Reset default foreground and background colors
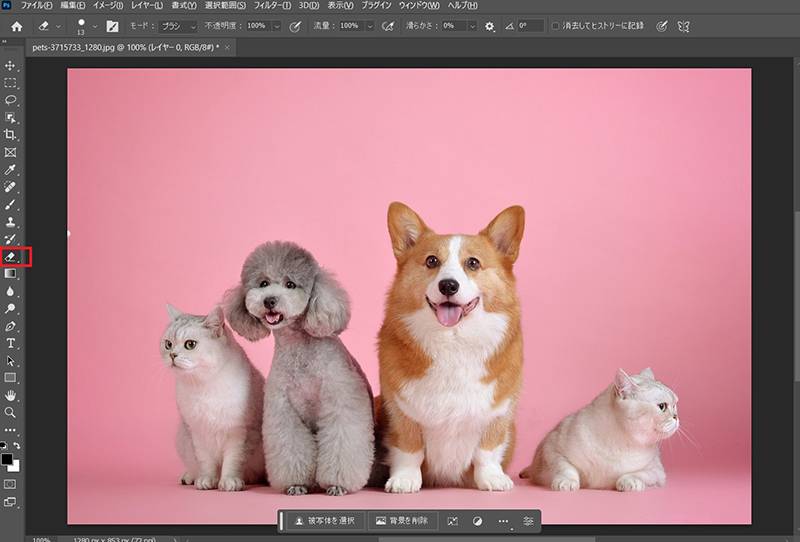 (x=4, y=446)
